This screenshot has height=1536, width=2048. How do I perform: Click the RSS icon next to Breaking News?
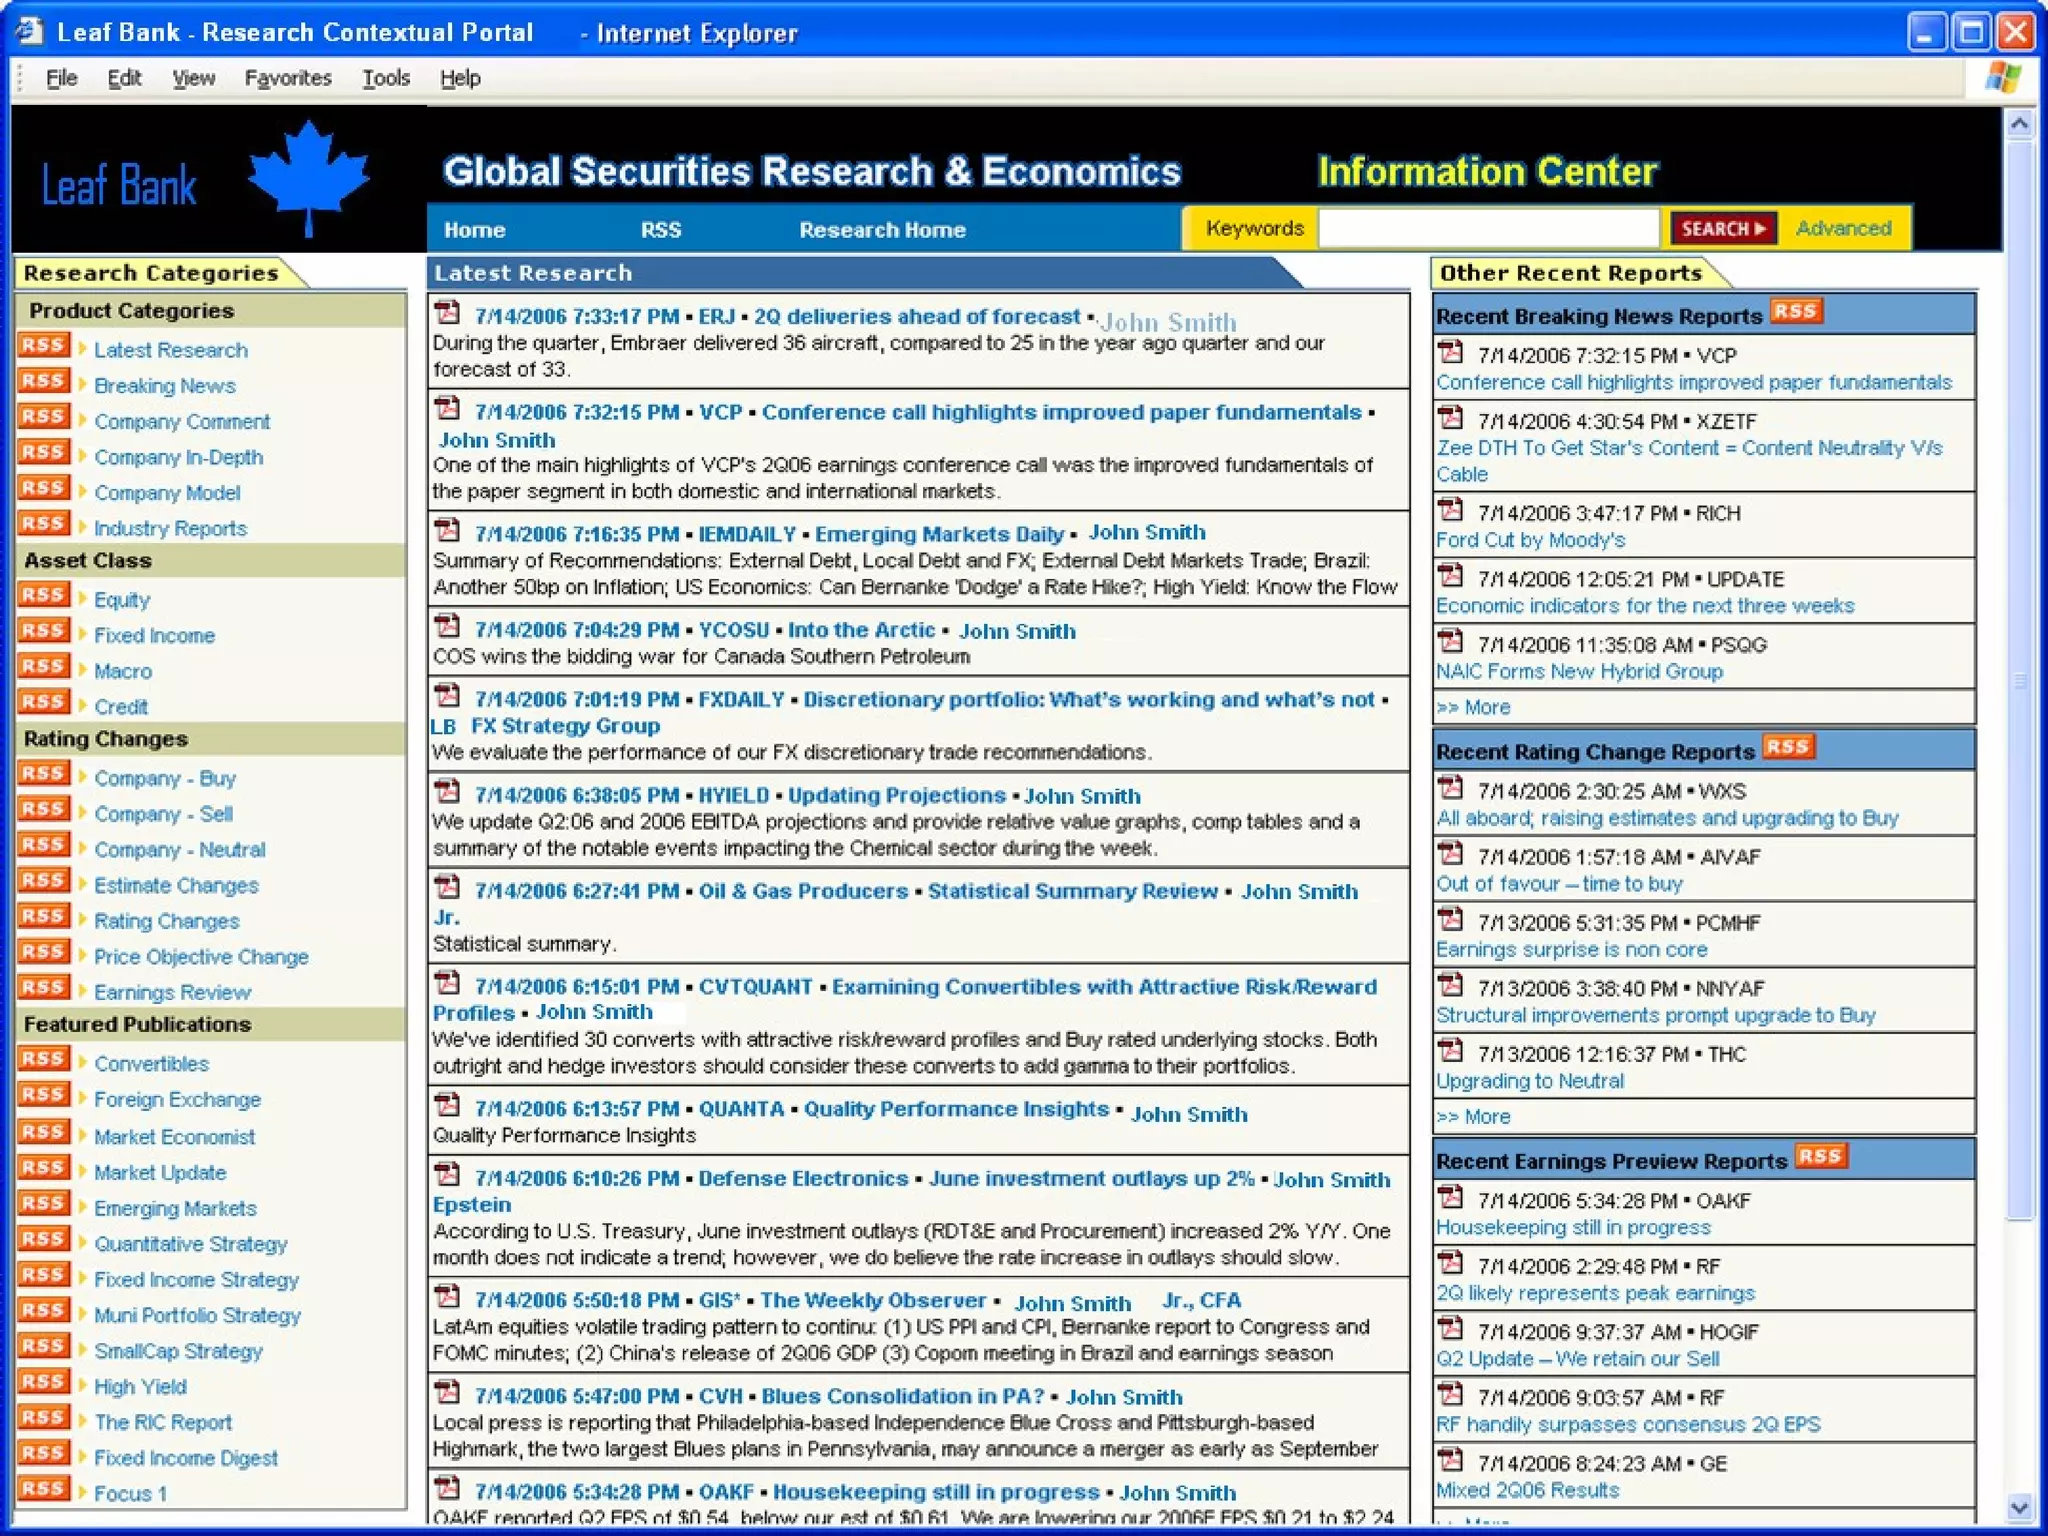(x=43, y=382)
